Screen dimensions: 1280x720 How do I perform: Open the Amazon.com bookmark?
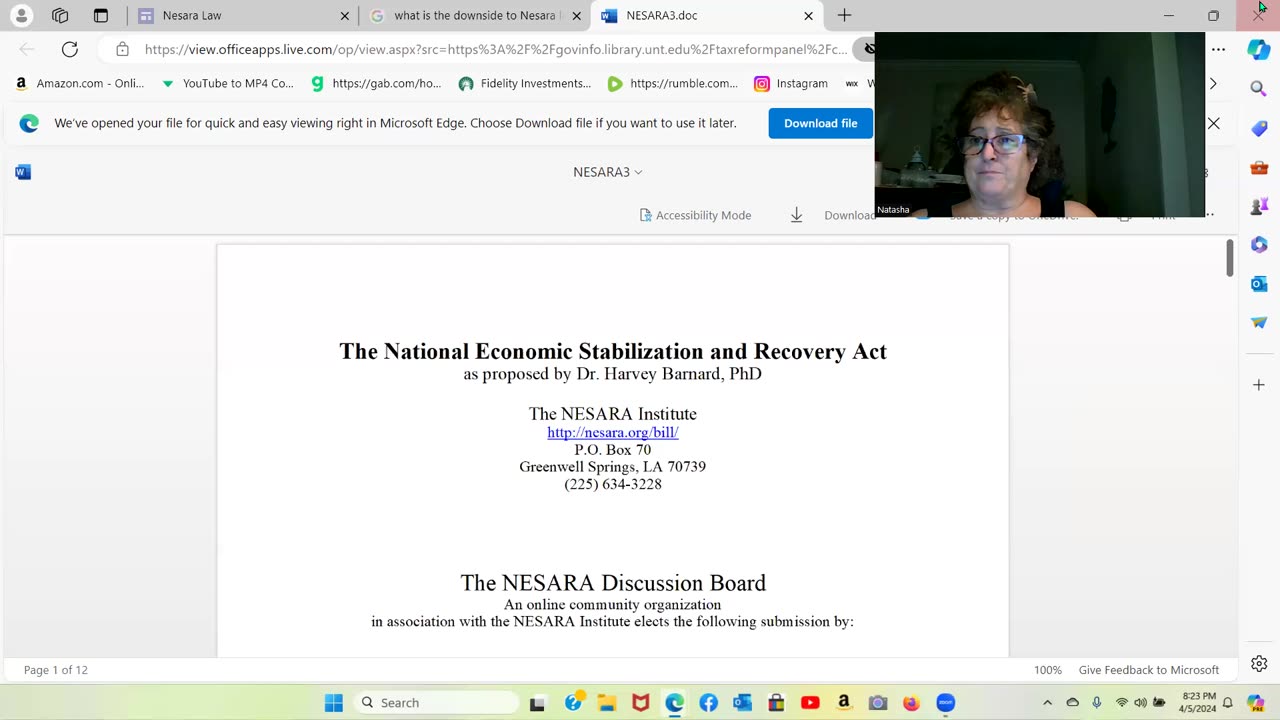tap(79, 83)
